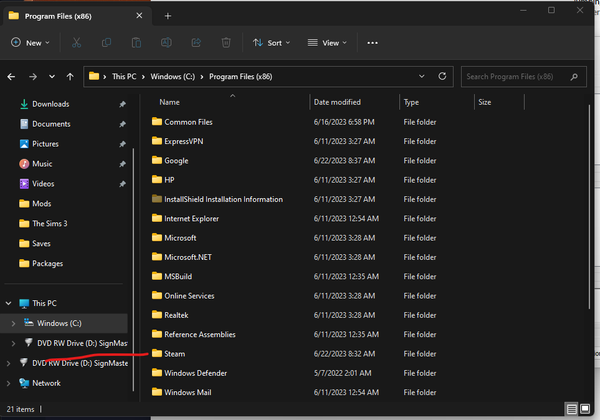Open the See more ellipsis menu

tap(372, 43)
